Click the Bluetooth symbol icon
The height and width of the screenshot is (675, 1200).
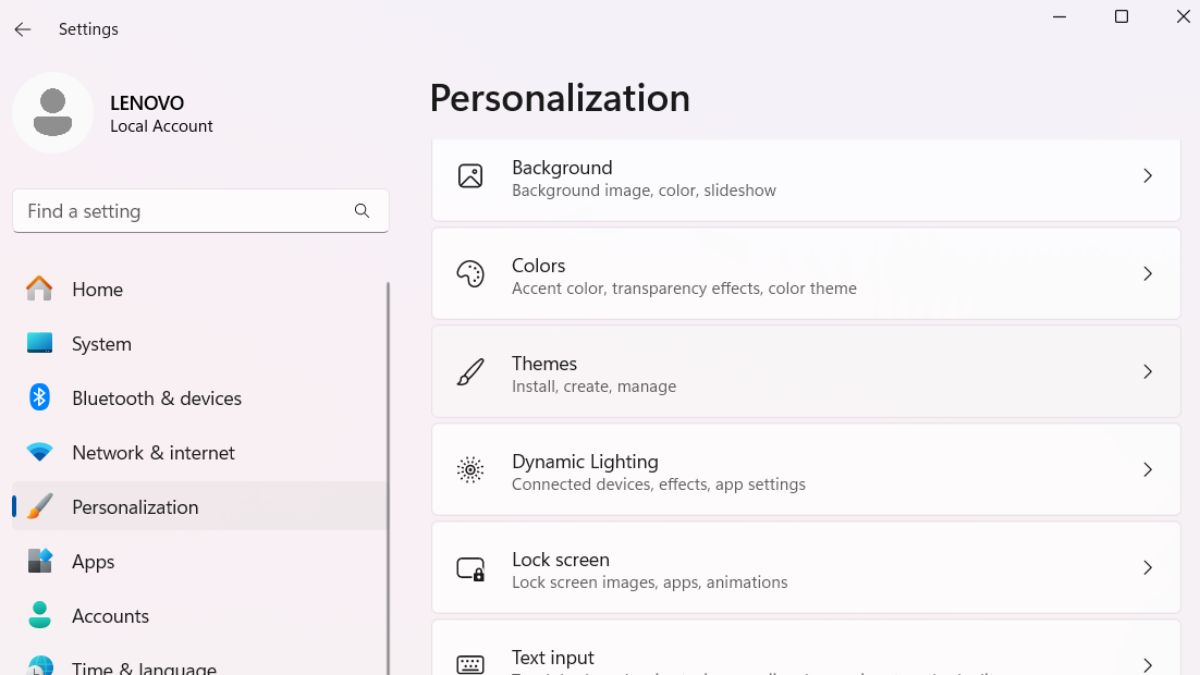tap(39, 397)
